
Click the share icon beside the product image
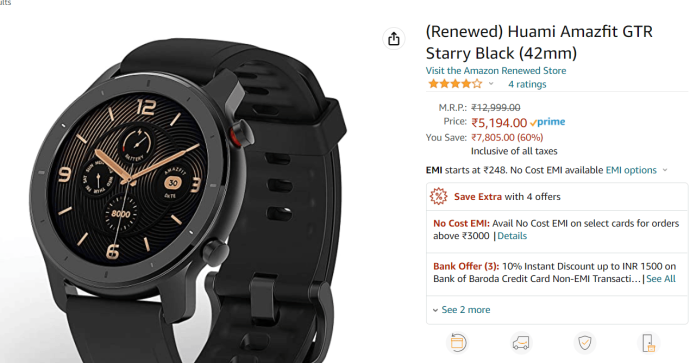coord(394,39)
